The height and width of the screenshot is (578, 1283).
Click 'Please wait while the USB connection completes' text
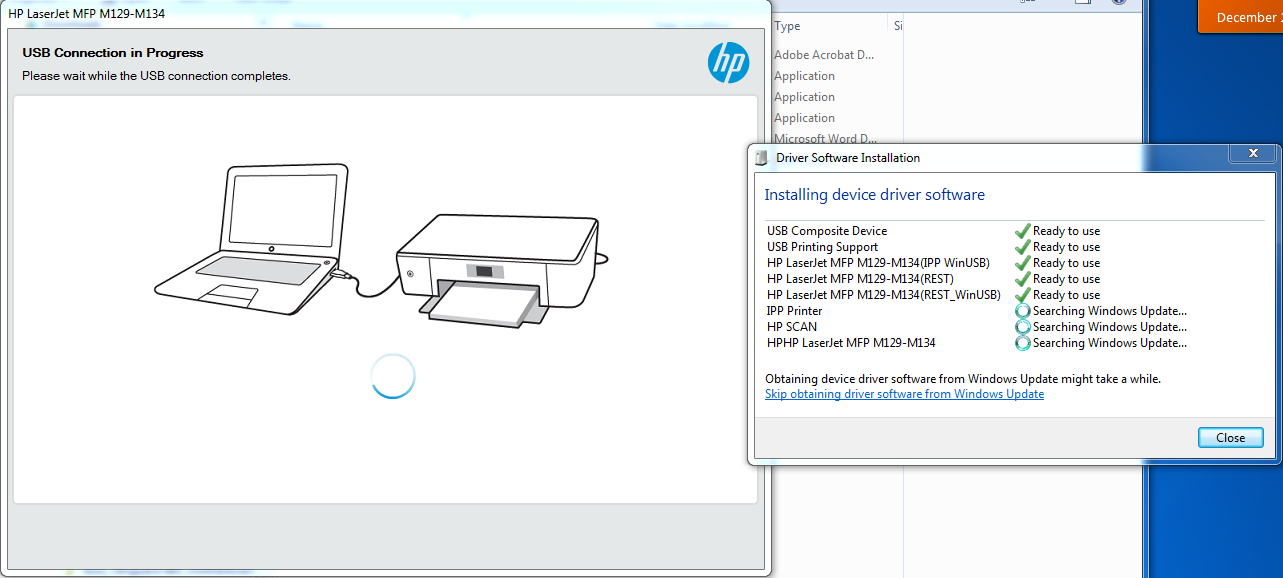click(x=156, y=76)
